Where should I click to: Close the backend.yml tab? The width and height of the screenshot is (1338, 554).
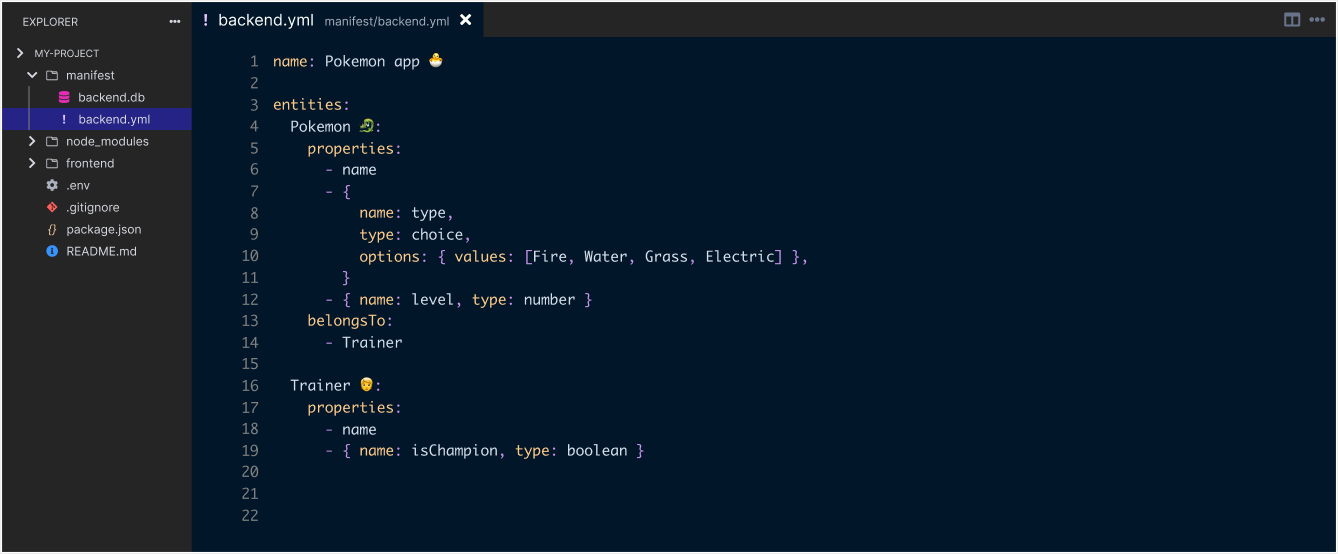coord(465,20)
